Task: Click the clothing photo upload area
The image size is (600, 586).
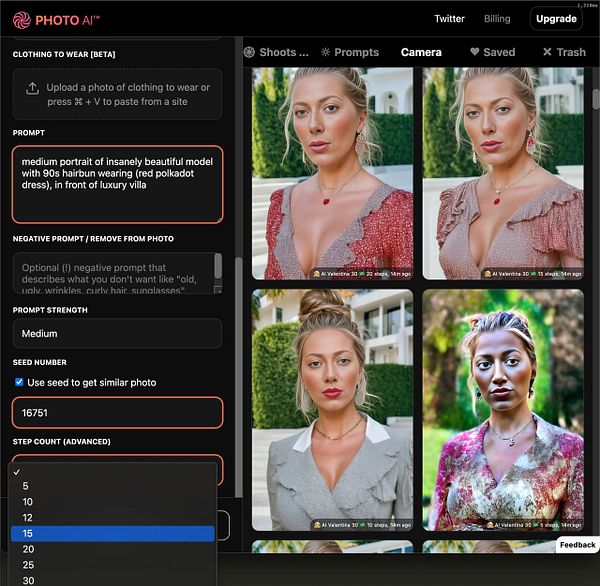Action: coord(117,94)
